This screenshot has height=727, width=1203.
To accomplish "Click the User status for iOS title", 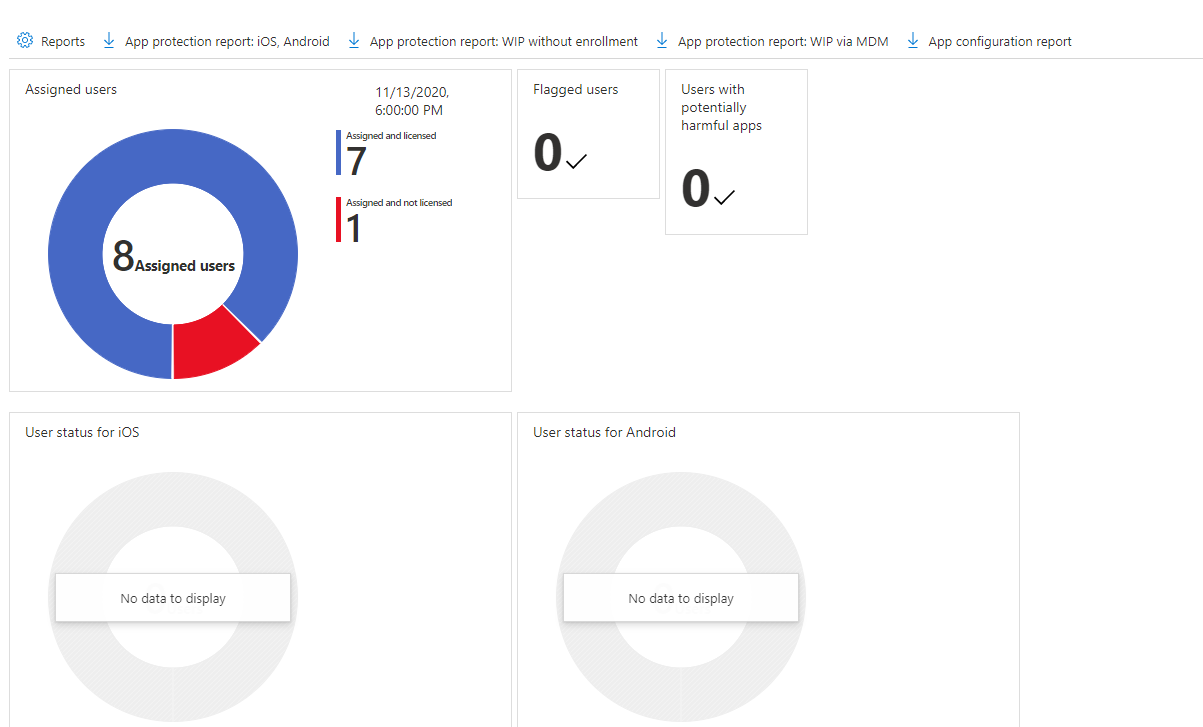I will 82,432.
